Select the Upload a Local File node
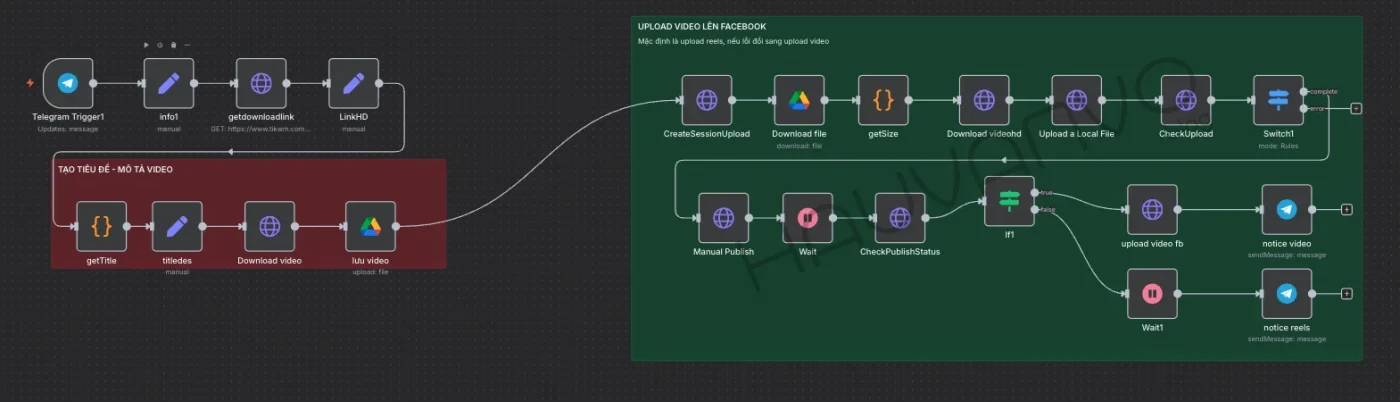The height and width of the screenshot is (402, 1400). pos(1076,100)
